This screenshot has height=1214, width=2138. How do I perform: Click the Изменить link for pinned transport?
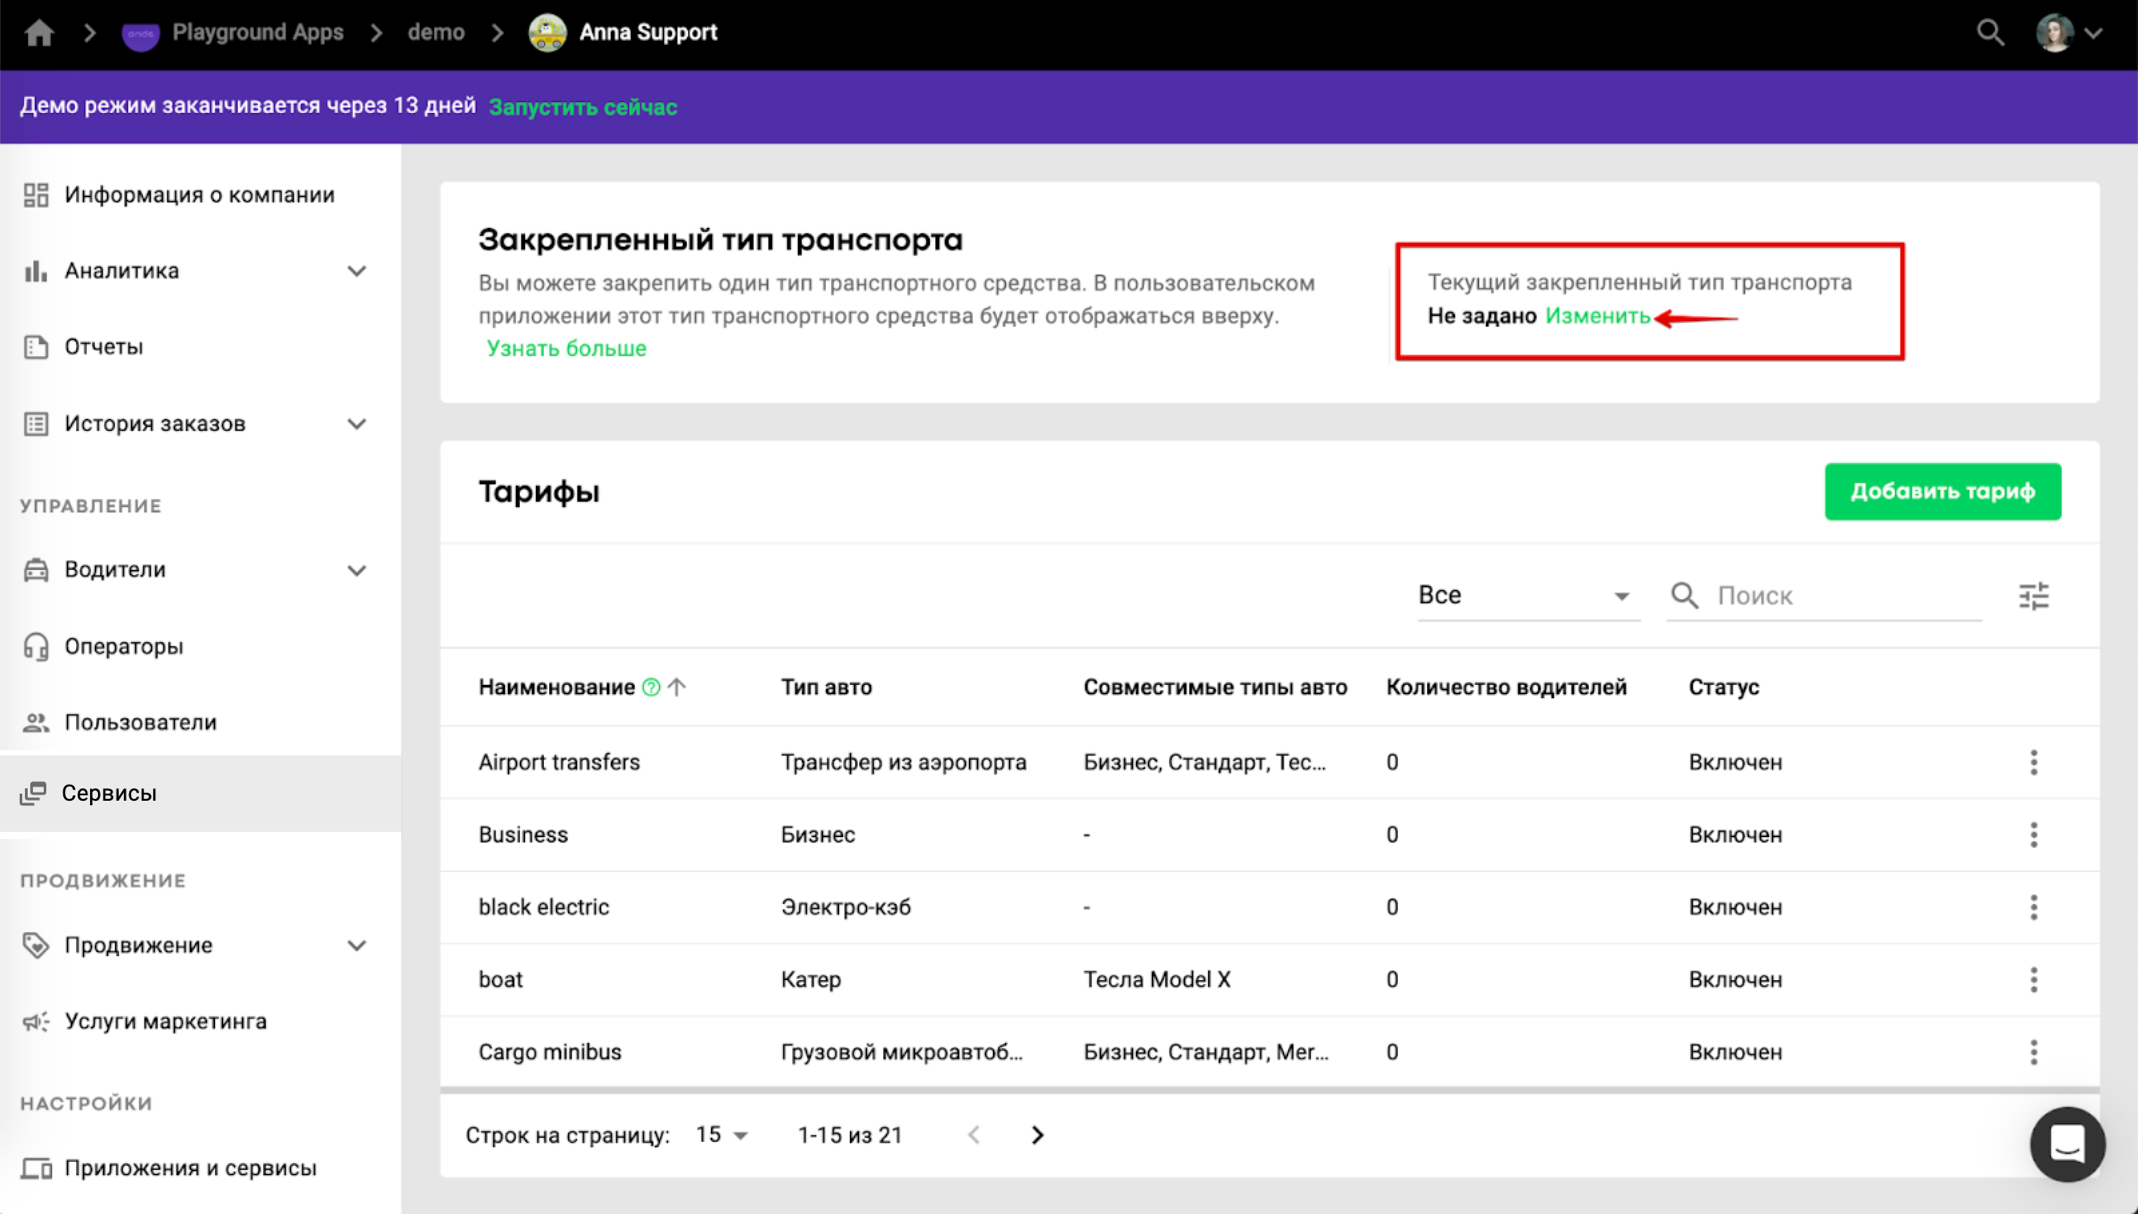[x=1597, y=316]
